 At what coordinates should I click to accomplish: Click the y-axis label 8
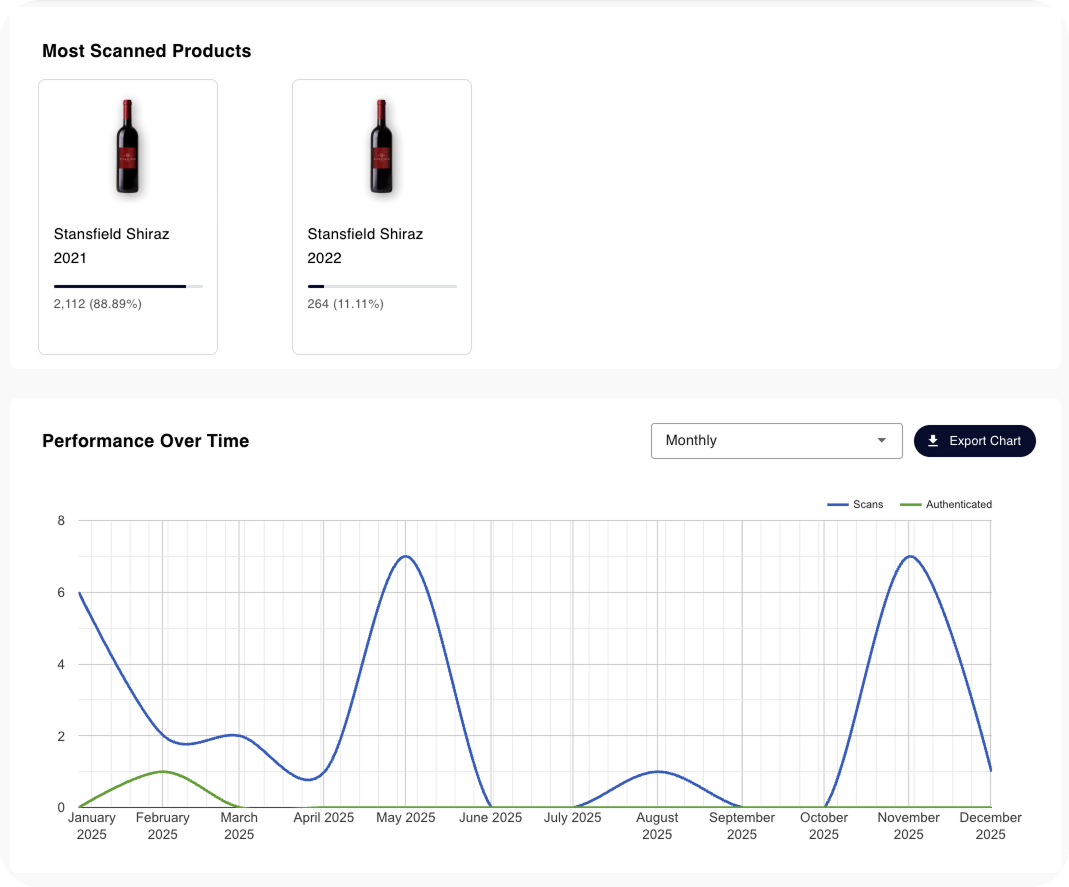tap(61, 521)
